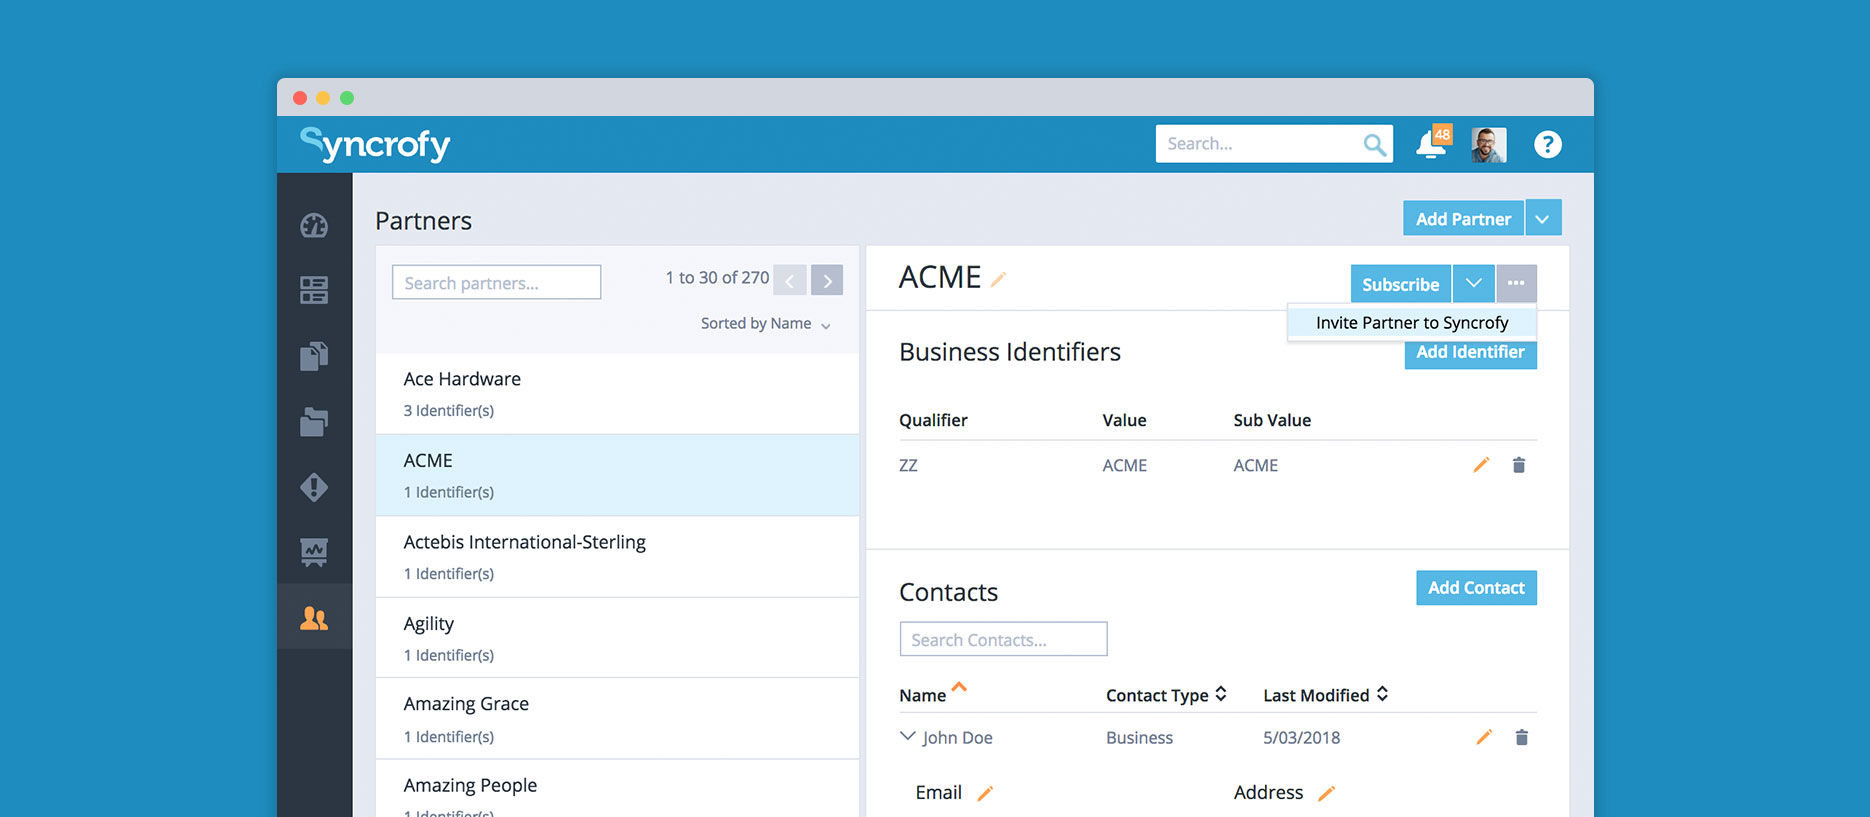The height and width of the screenshot is (817, 1870).
Task: Click the notification bell with 48 badge
Action: click(1432, 144)
